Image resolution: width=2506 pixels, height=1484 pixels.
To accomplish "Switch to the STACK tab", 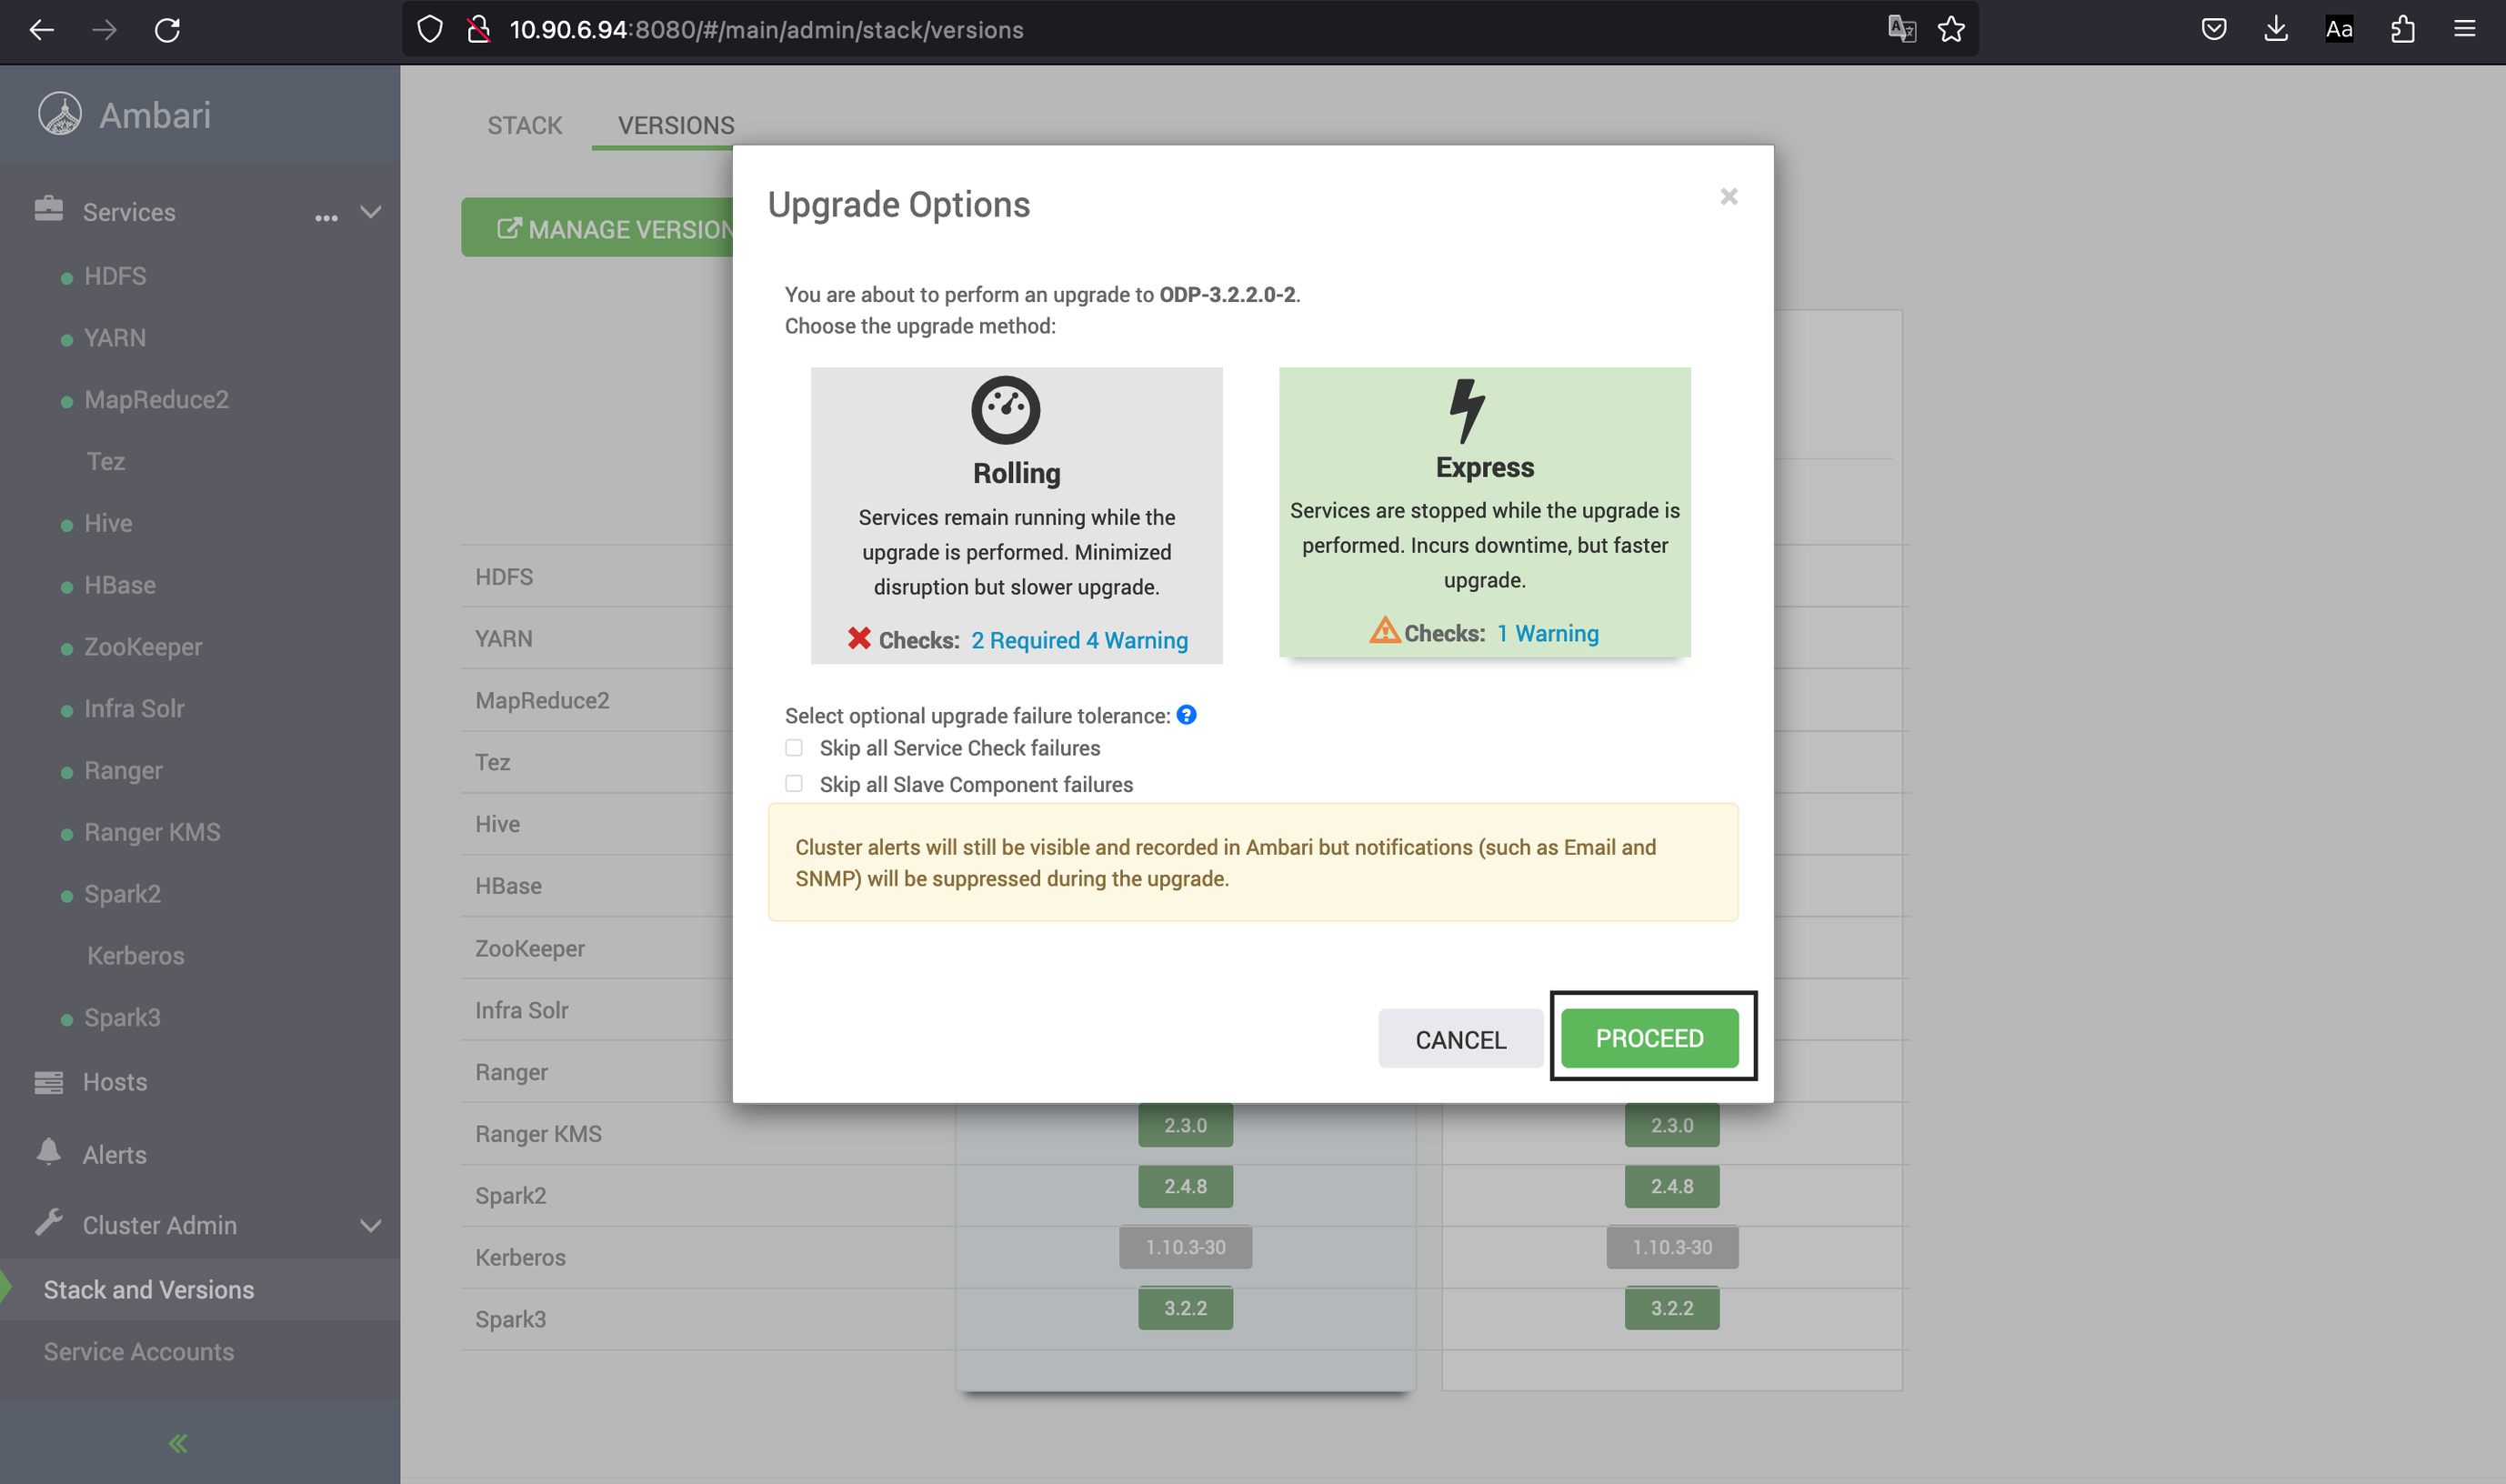I will tap(525, 125).
